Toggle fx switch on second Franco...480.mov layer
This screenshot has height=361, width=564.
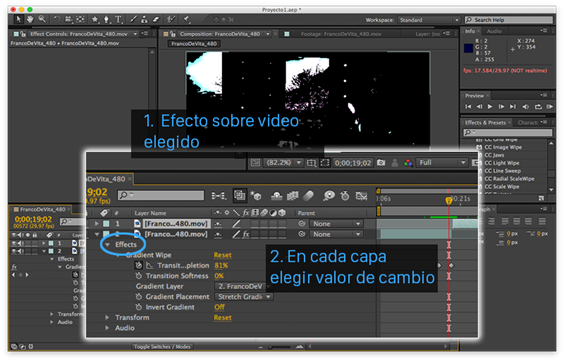click(x=246, y=234)
